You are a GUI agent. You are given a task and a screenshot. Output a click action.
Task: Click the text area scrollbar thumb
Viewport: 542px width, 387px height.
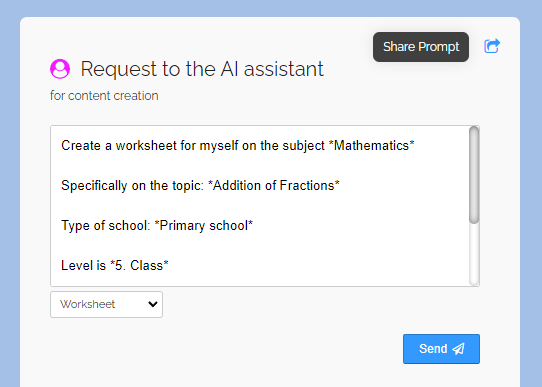pos(474,175)
